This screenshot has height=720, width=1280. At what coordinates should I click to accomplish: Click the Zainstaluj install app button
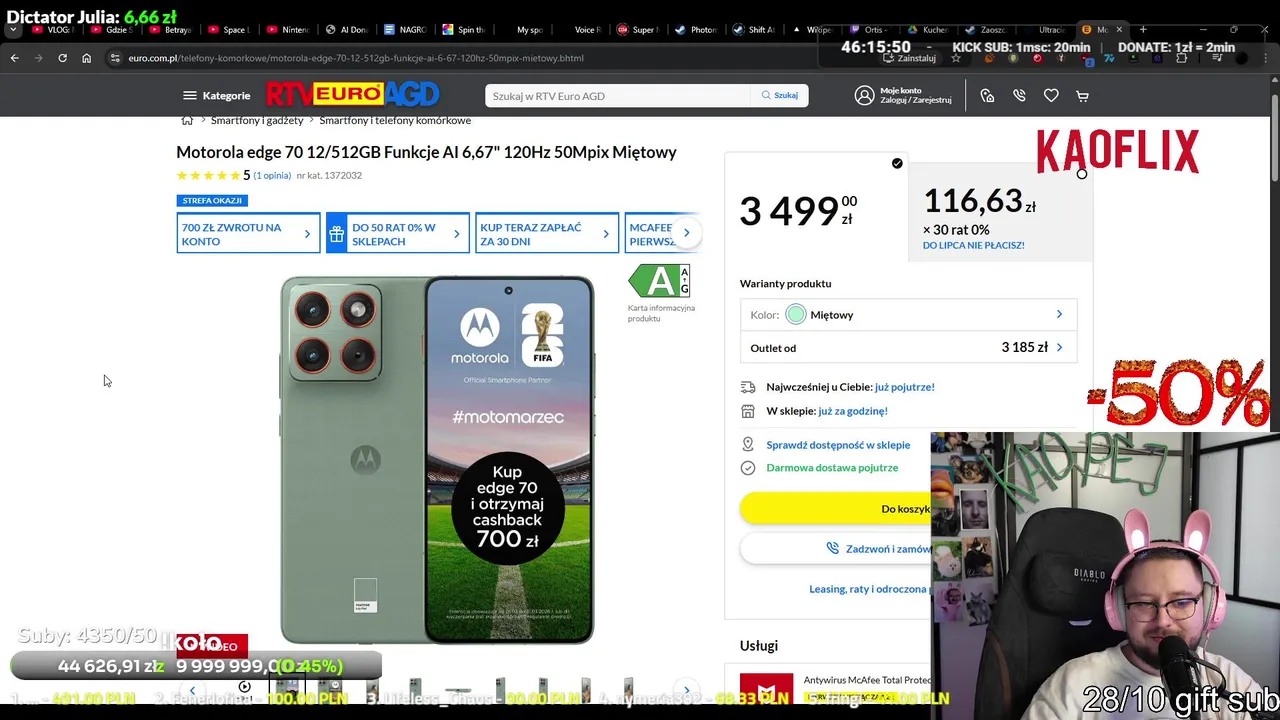tap(909, 58)
